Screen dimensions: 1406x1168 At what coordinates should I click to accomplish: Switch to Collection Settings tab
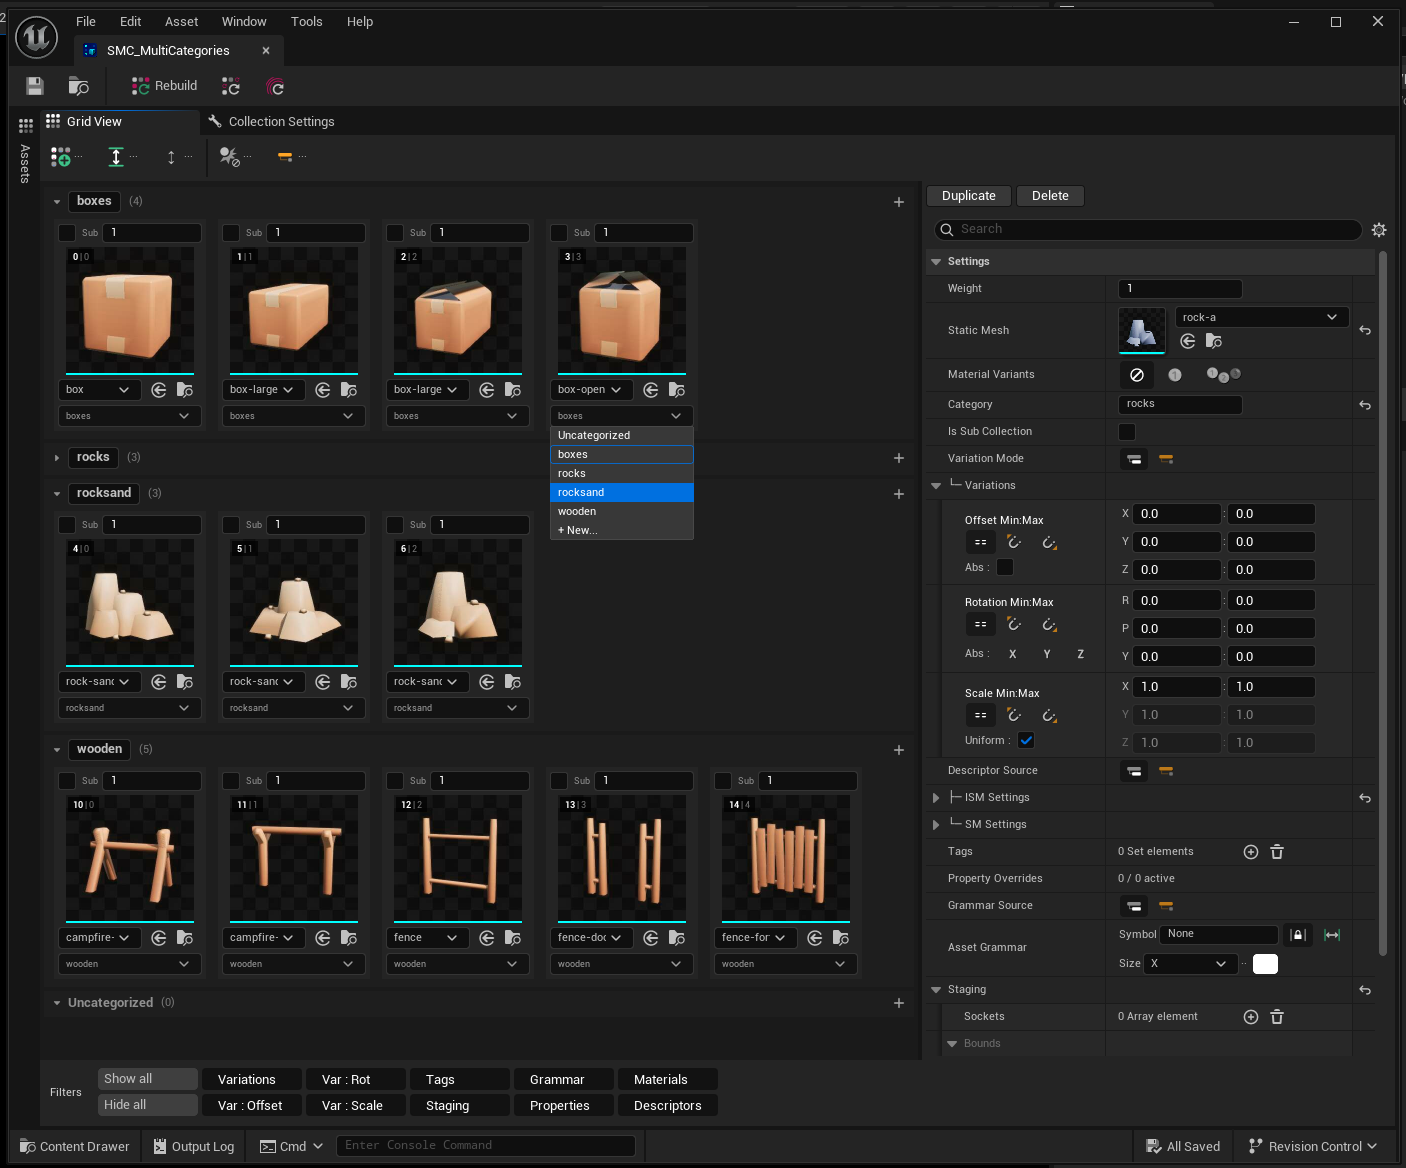click(x=281, y=122)
